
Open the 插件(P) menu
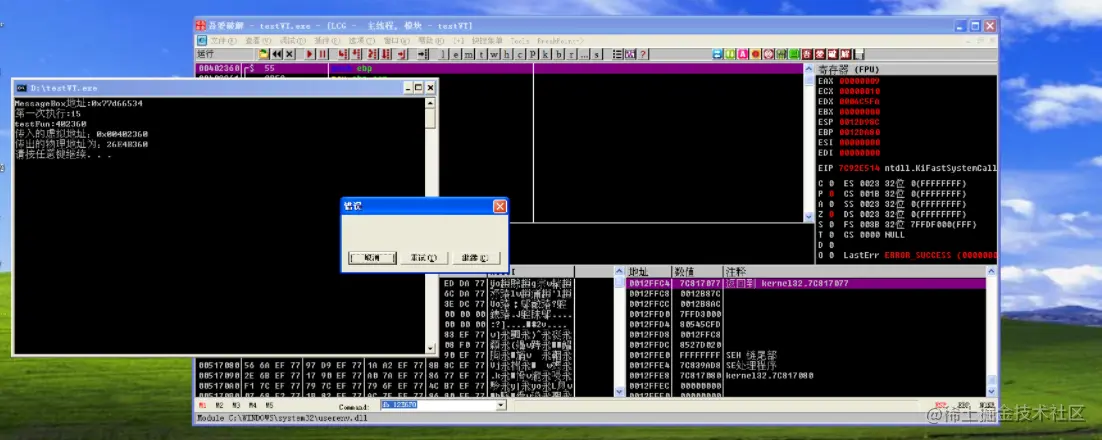tap(327, 41)
